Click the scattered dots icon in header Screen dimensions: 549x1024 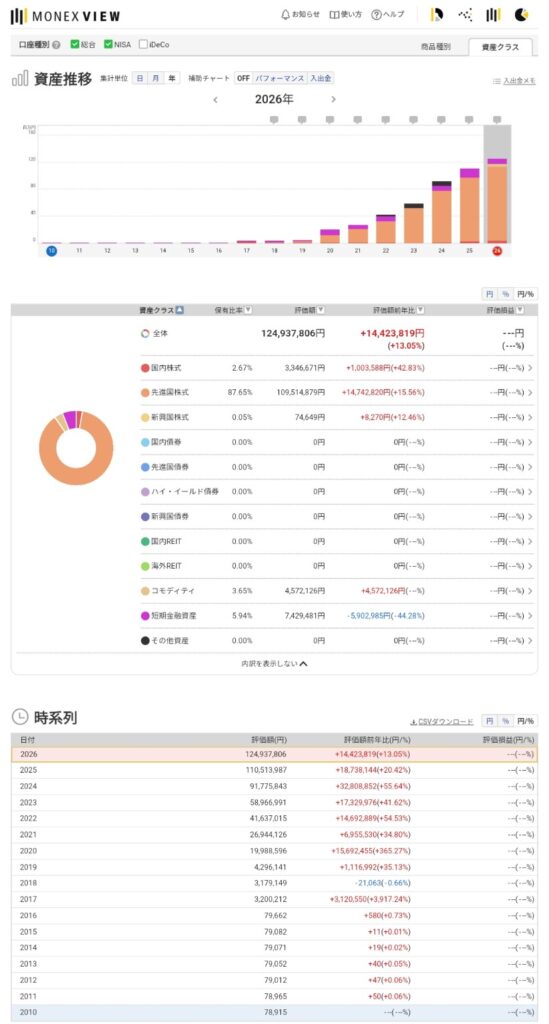(x=465, y=14)
